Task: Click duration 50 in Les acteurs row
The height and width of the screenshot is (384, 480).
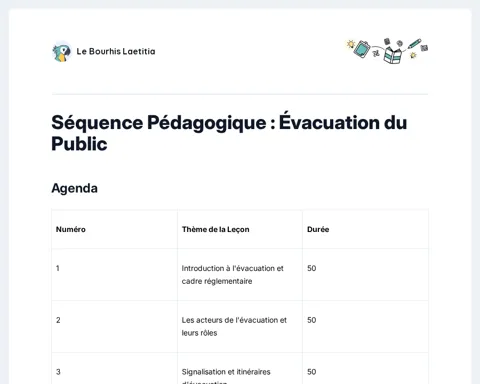Action: point(312,320)
